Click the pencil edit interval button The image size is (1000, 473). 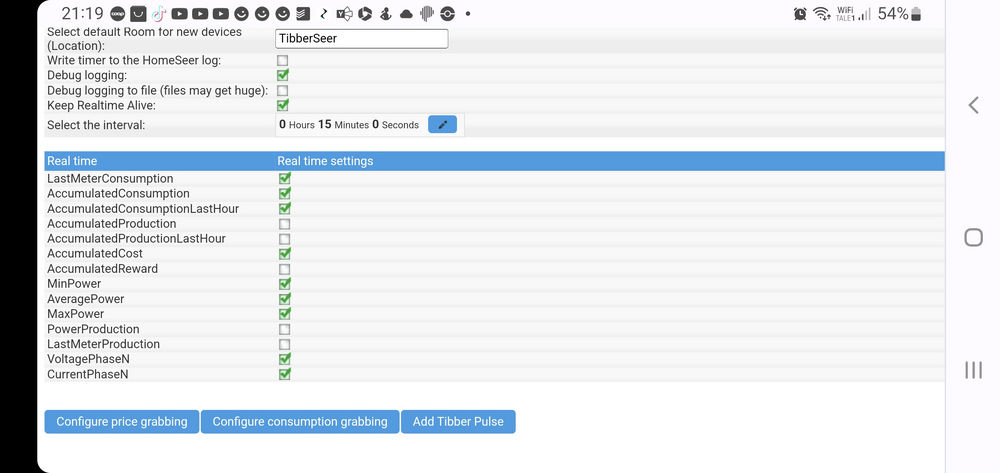coord(442,125)
